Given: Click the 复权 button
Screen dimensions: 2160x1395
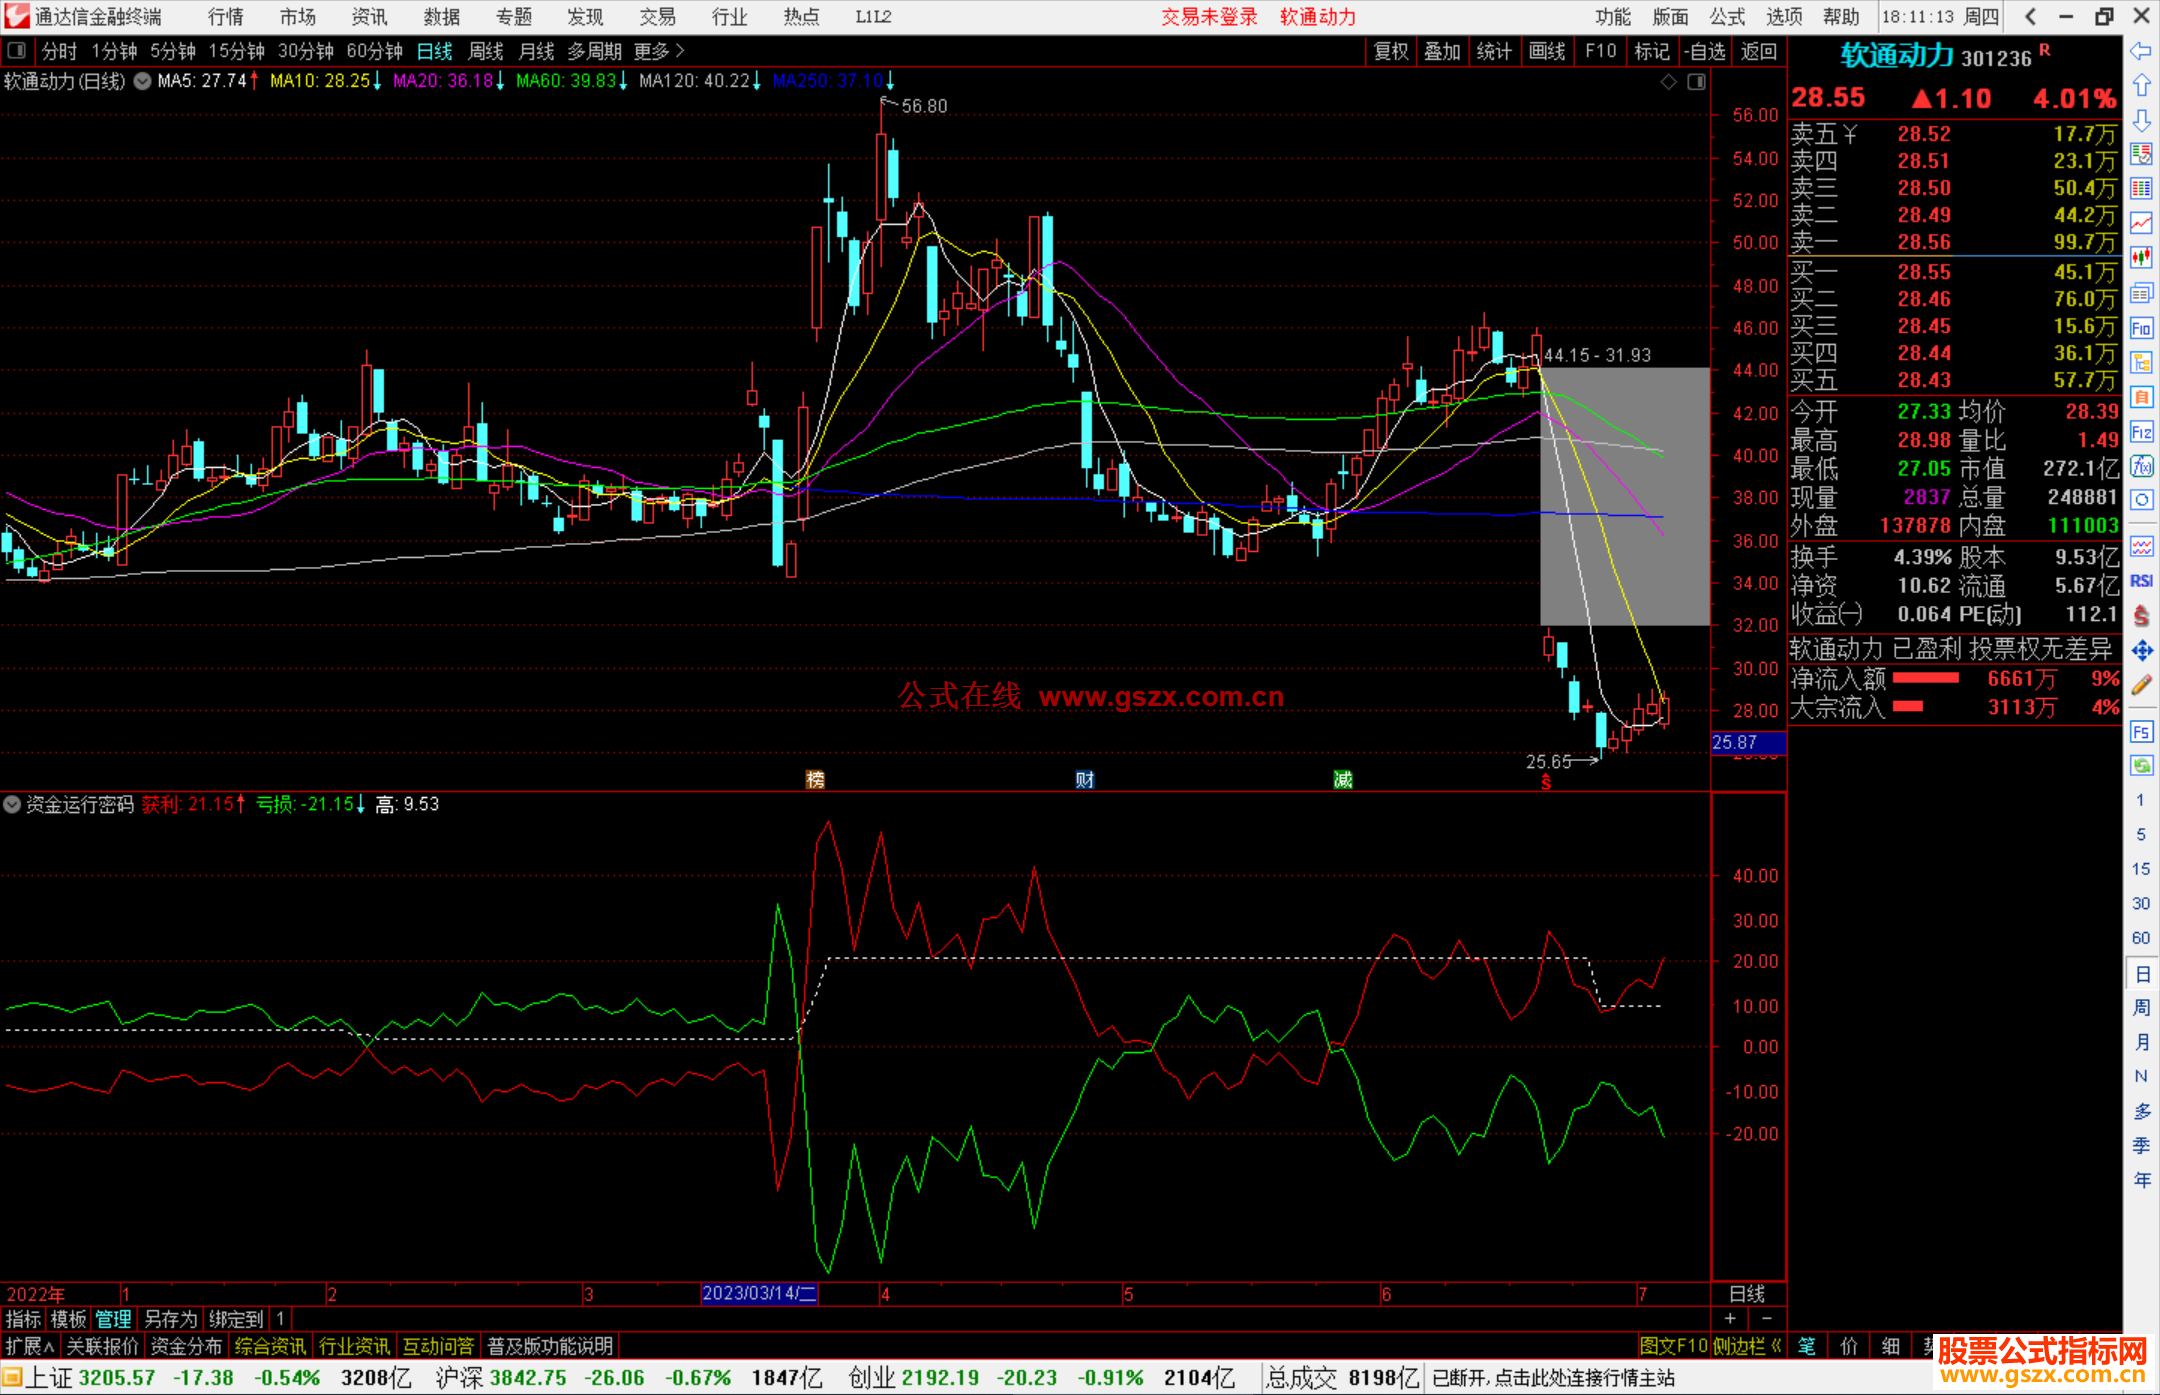Looking at the screenshot, I should point(1390,51).
